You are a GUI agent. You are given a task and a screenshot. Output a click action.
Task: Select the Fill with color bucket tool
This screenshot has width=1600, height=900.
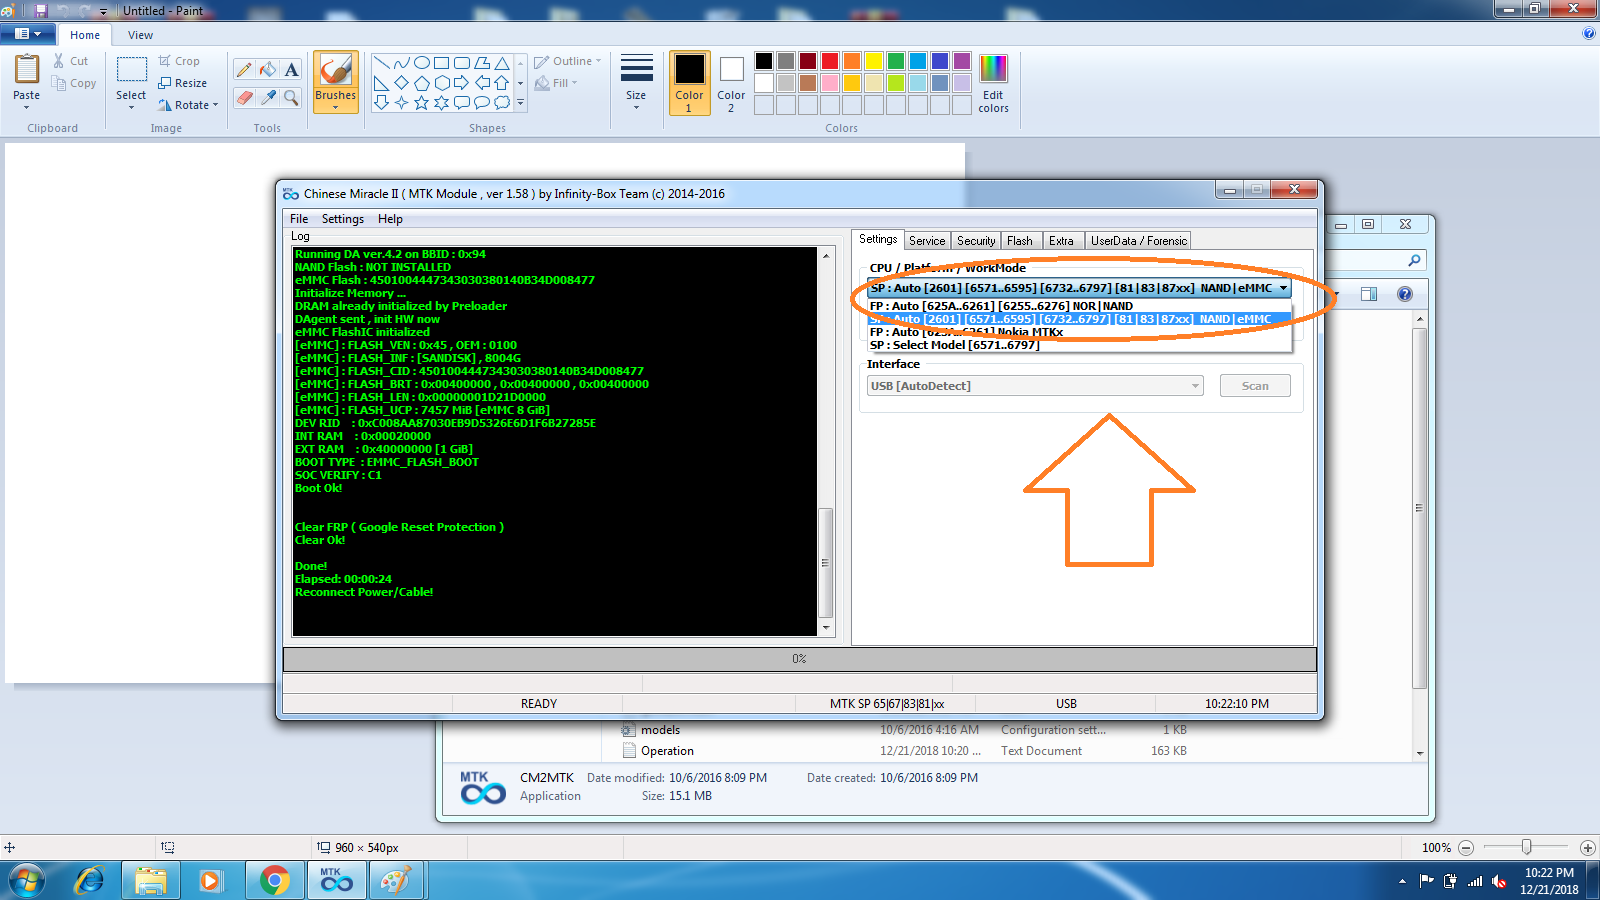coord(267,69)
